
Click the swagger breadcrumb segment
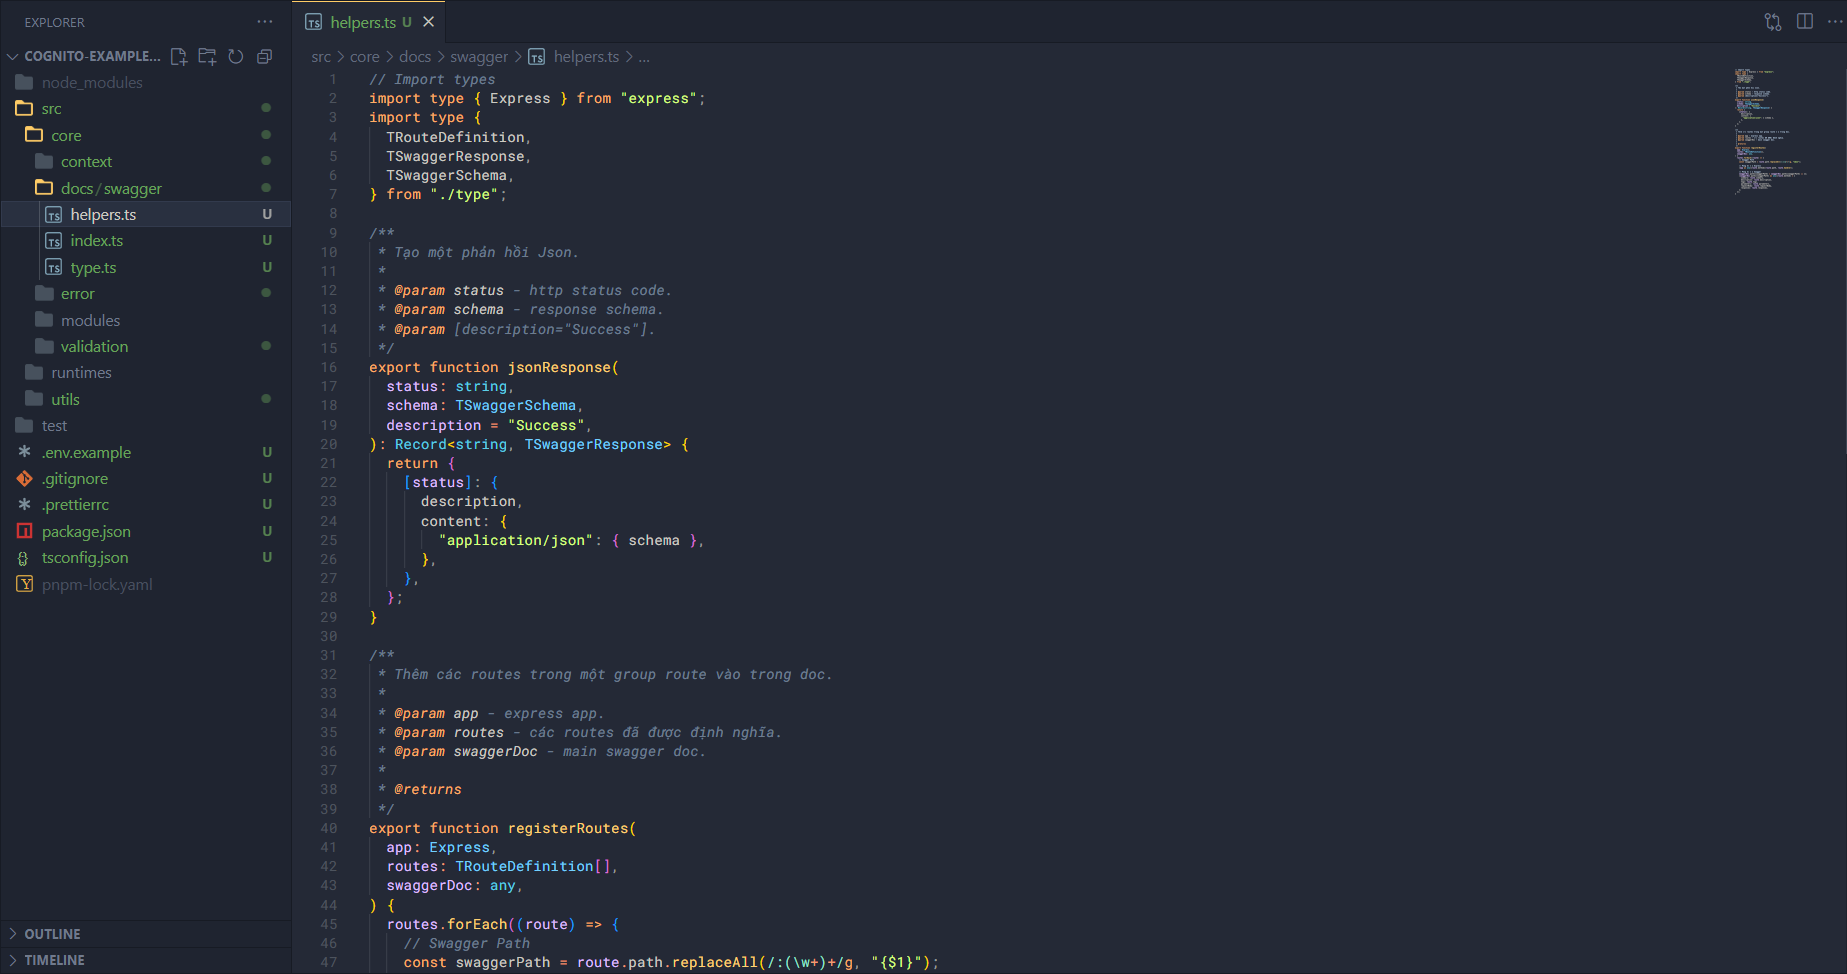pyautogui.click(x=478, y=57)
